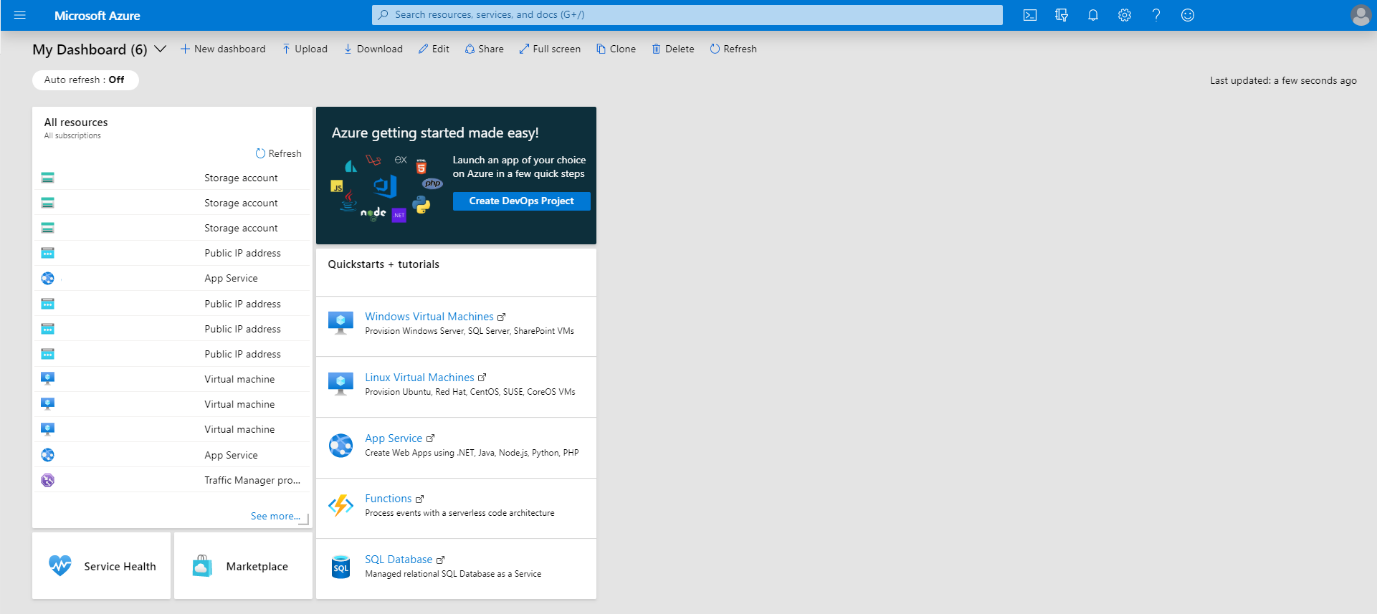Click the 'Launch an app of your choice' text
This screenshot has height=614, width=1377.
[x=519, y=167]
